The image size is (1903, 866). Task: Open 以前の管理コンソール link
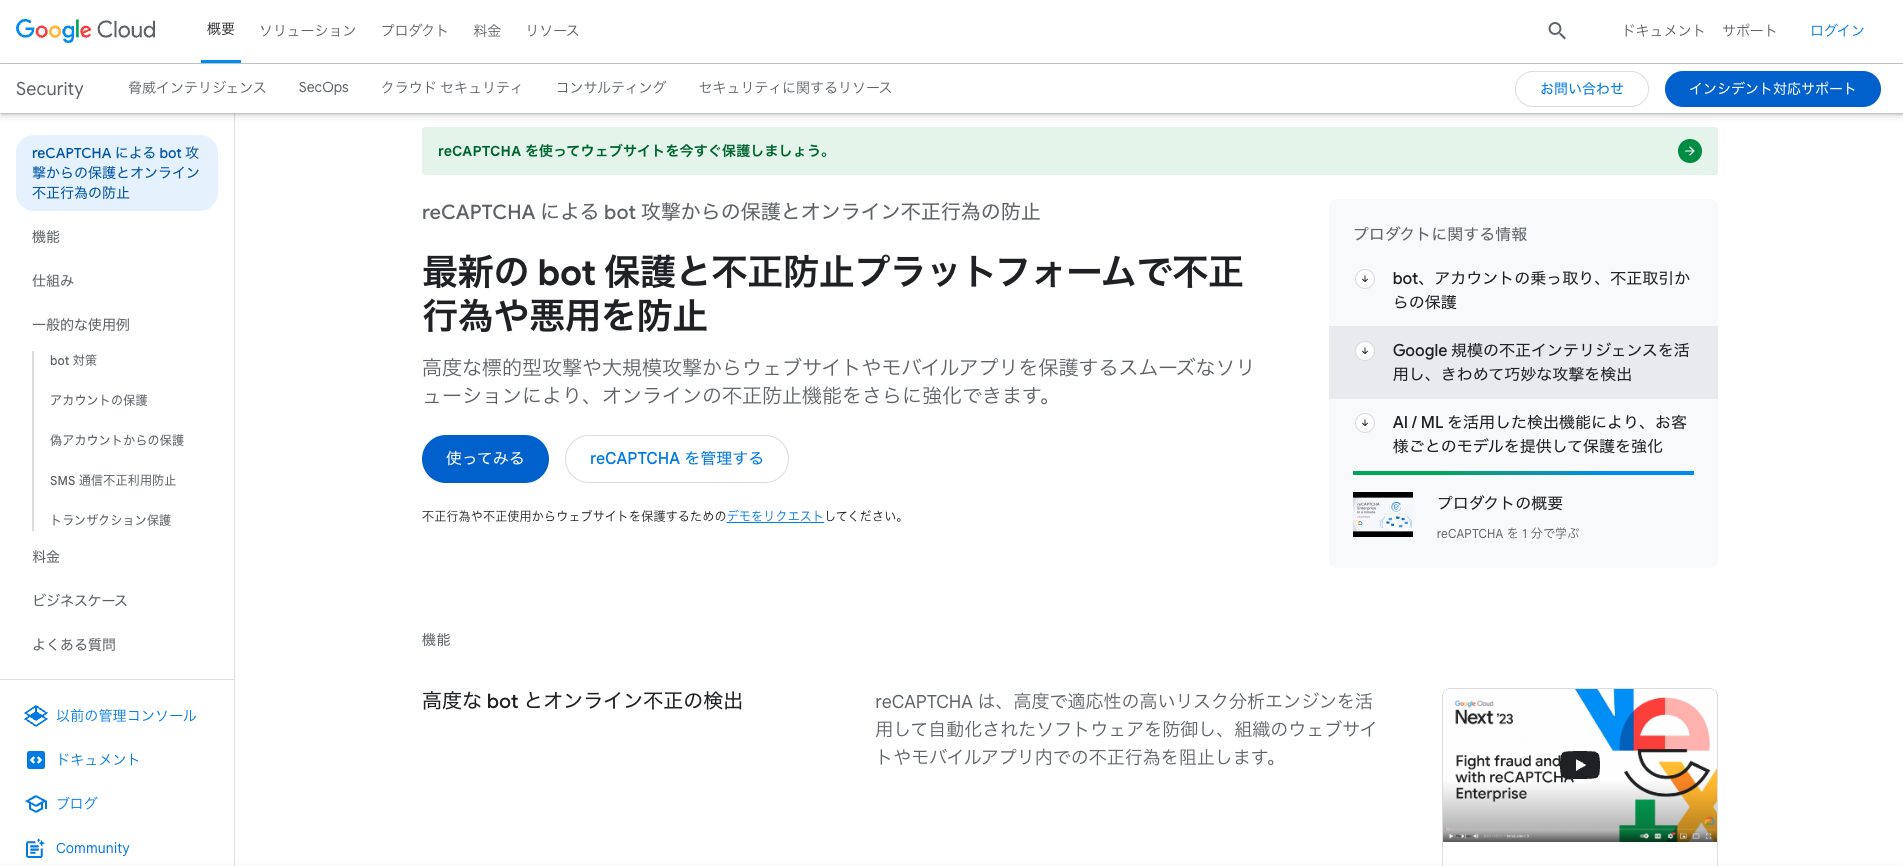[x=126, y=716]
